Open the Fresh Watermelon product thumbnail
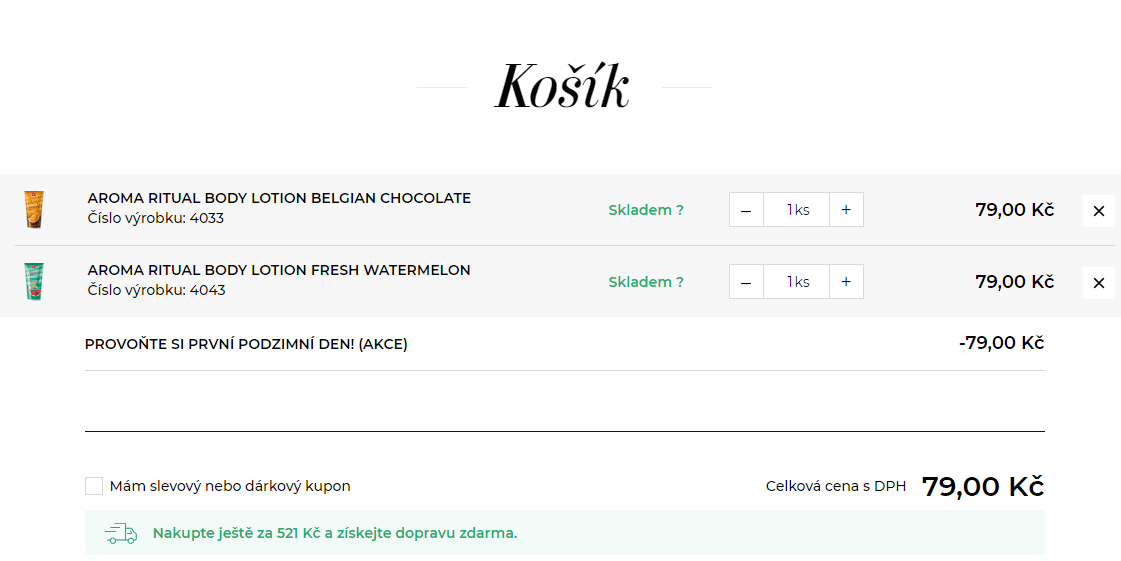The height and width of the screenshot is (561, 1121). tap(34, 282)
